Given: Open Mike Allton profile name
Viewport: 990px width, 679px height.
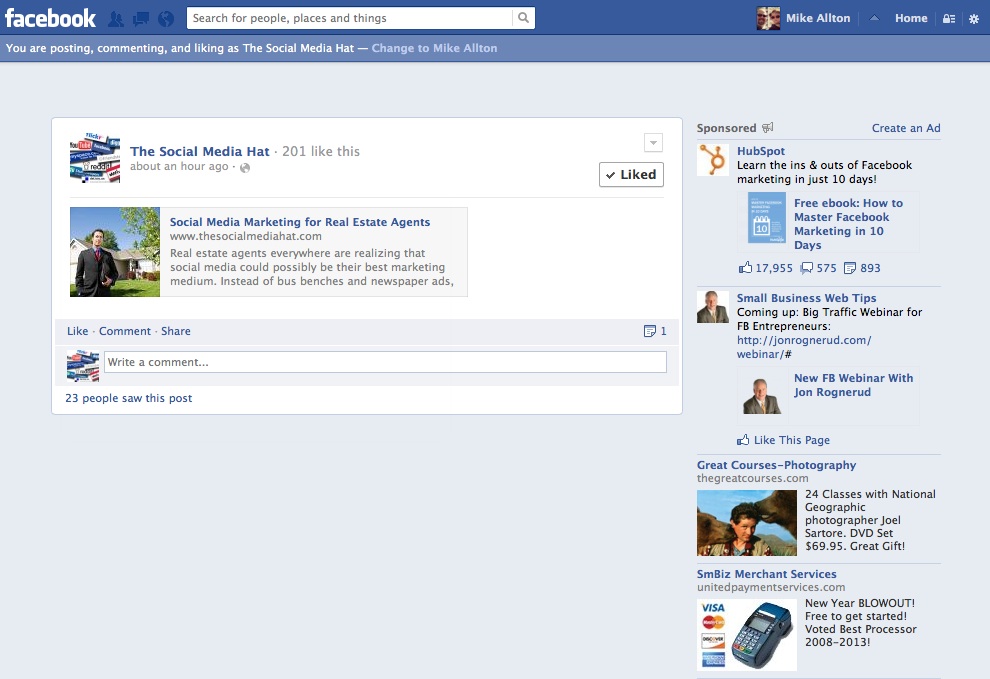Looking at the screenshot, I should pyautogui.click(x=818, y=18).
